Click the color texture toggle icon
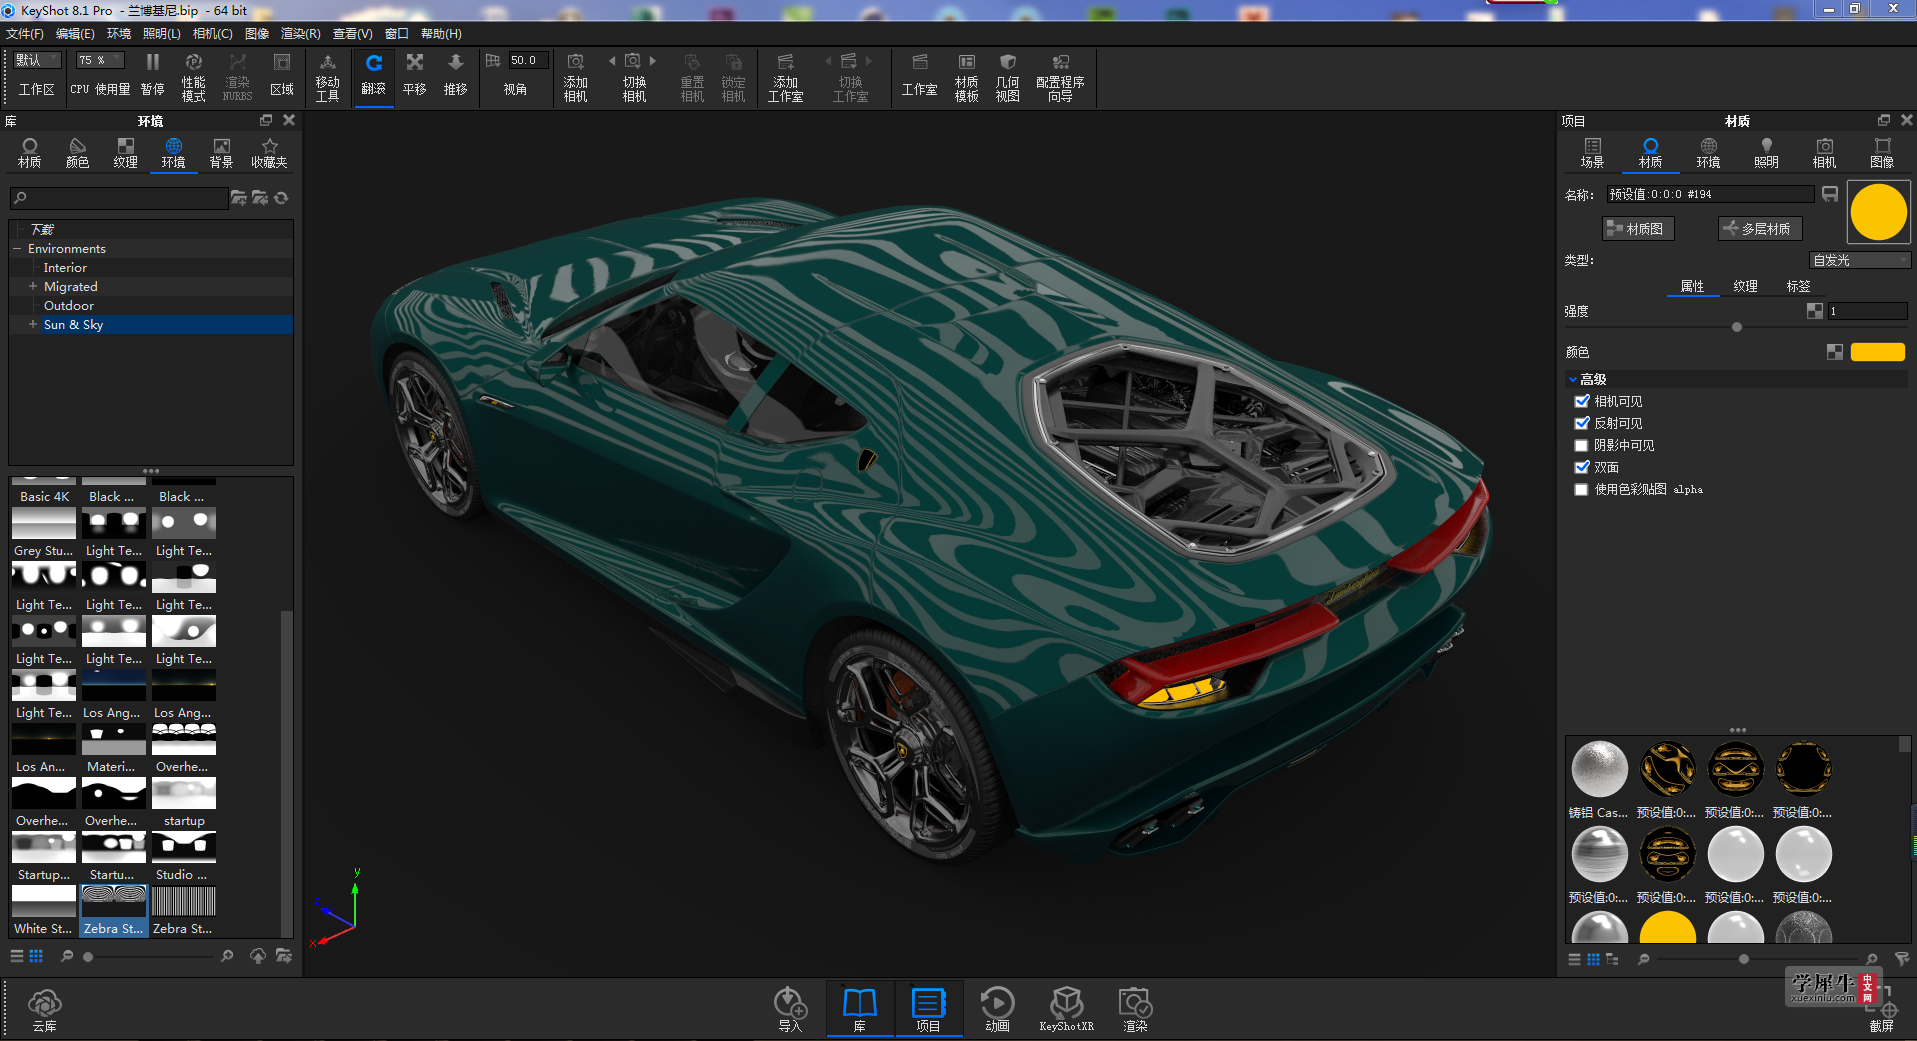The image size is (1917, 1041). coord(1835,352)
